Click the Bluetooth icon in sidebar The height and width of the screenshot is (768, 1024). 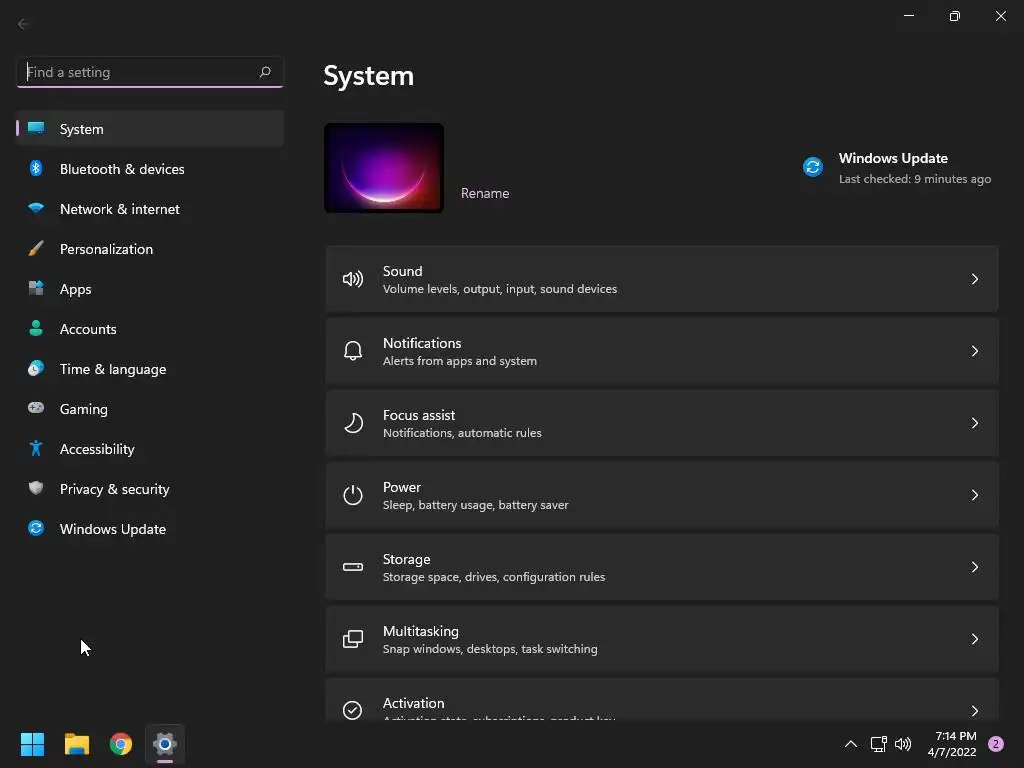(36, 168)
